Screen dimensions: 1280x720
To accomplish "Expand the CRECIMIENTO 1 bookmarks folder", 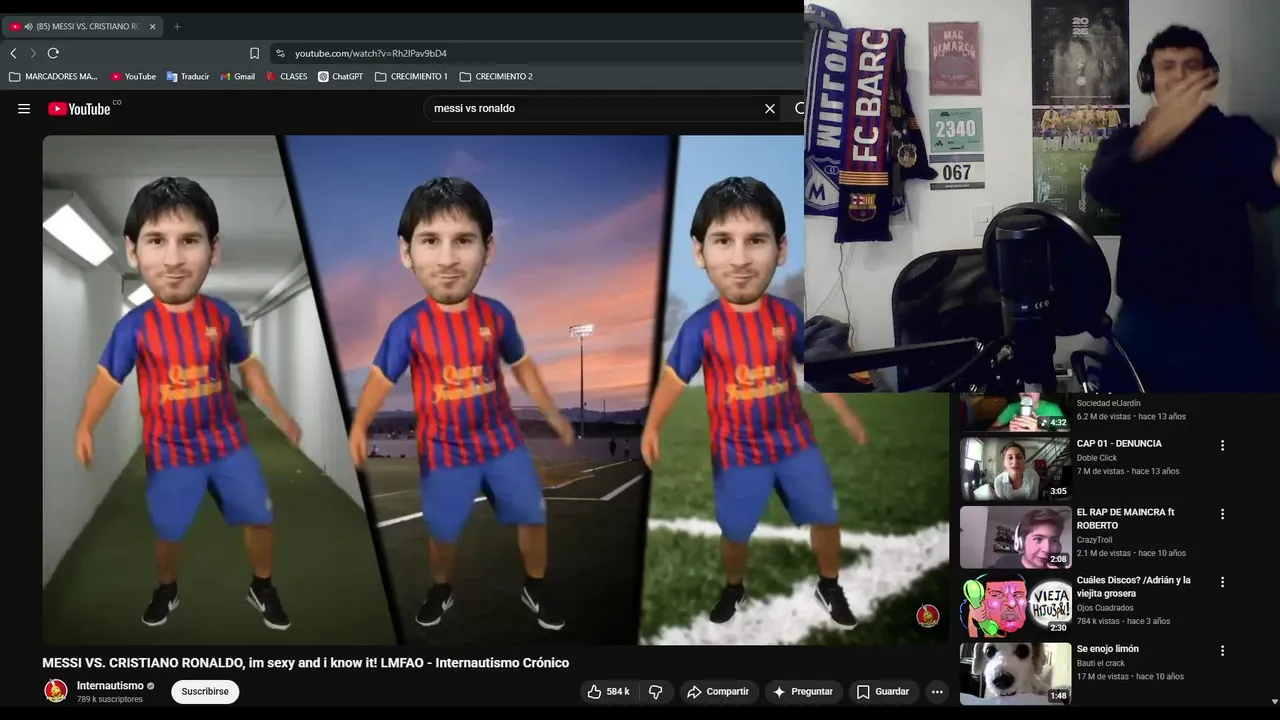I will coord(412,76).
